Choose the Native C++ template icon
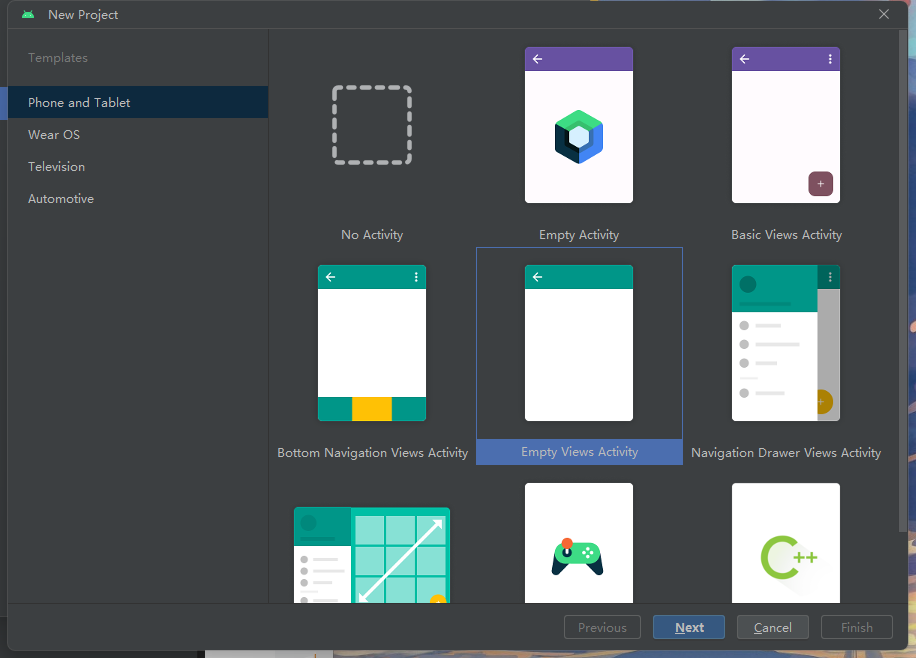The width and height of the screenshot is (916, 658). pyautogui.click(x=786, y=543)
